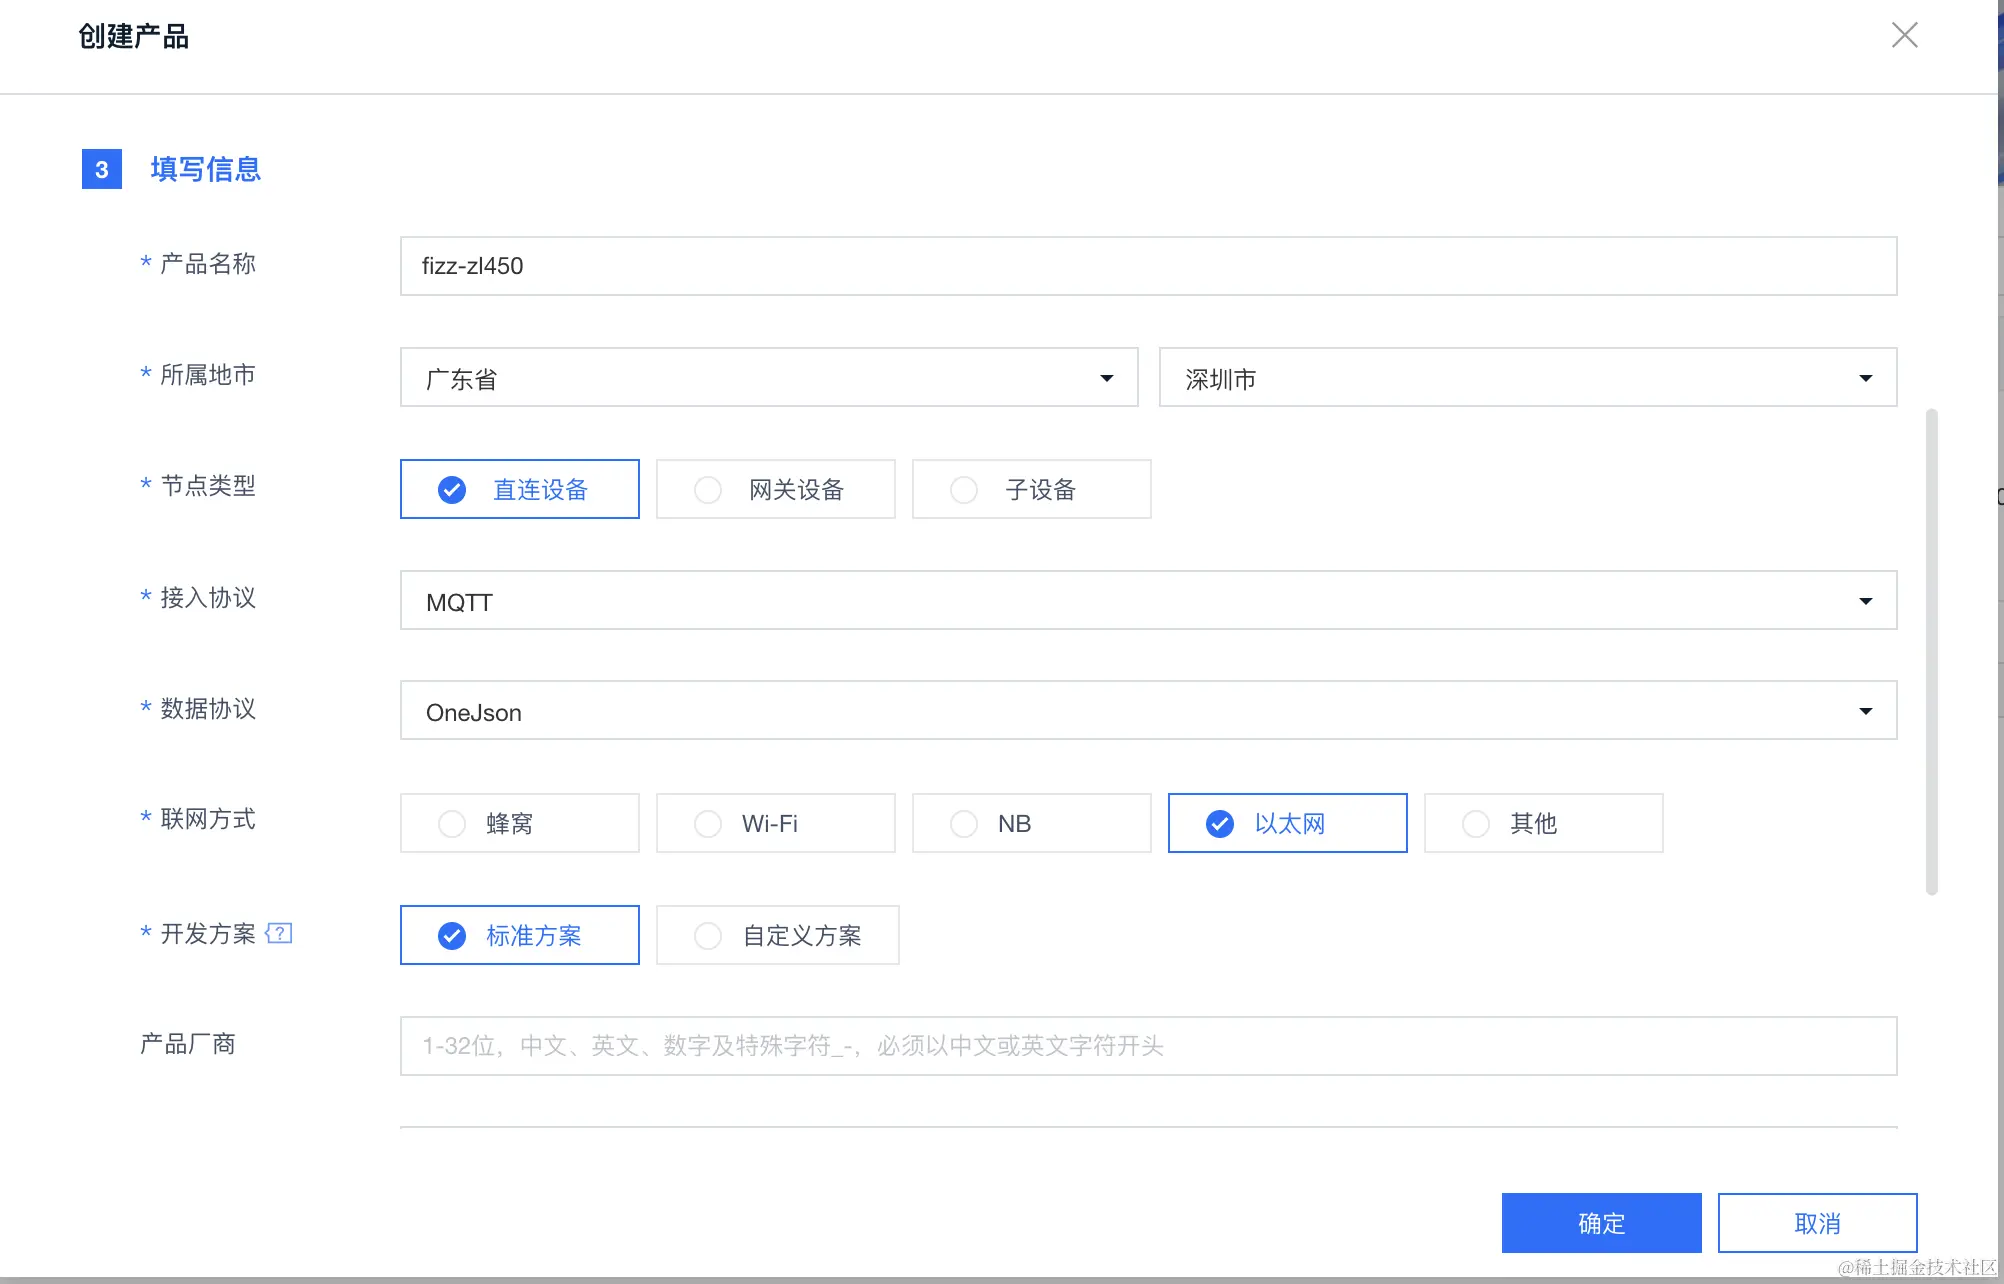Image resolution: width=2004 pixels, height=1284 pixels.
Task: Open the 广东省 province dropdown
Action: [769, 377]
